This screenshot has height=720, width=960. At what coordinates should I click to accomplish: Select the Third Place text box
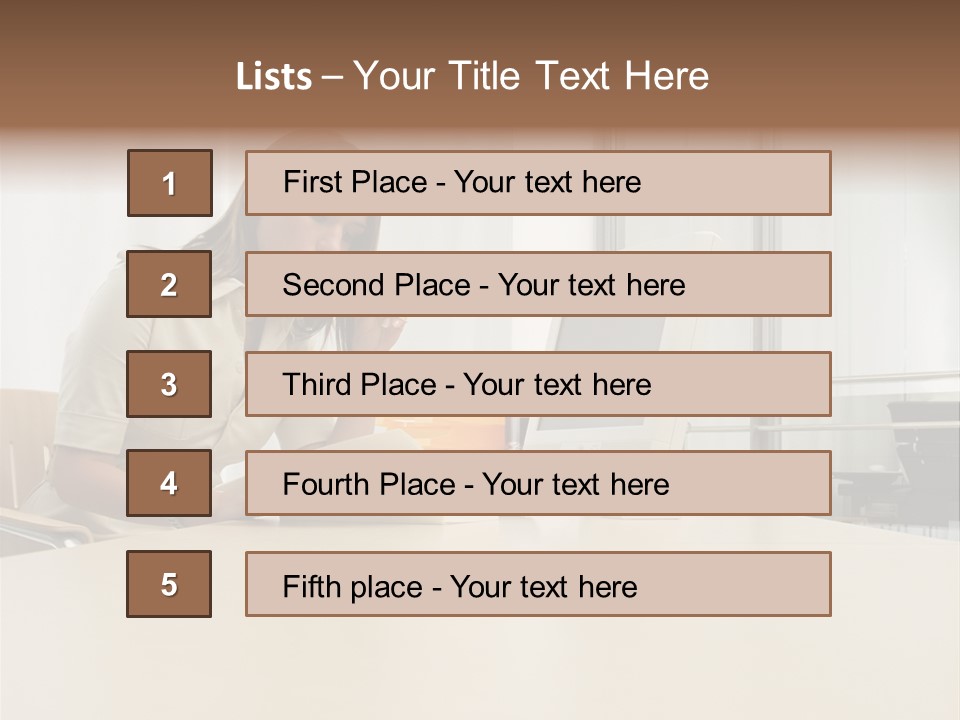pos(538,384)
